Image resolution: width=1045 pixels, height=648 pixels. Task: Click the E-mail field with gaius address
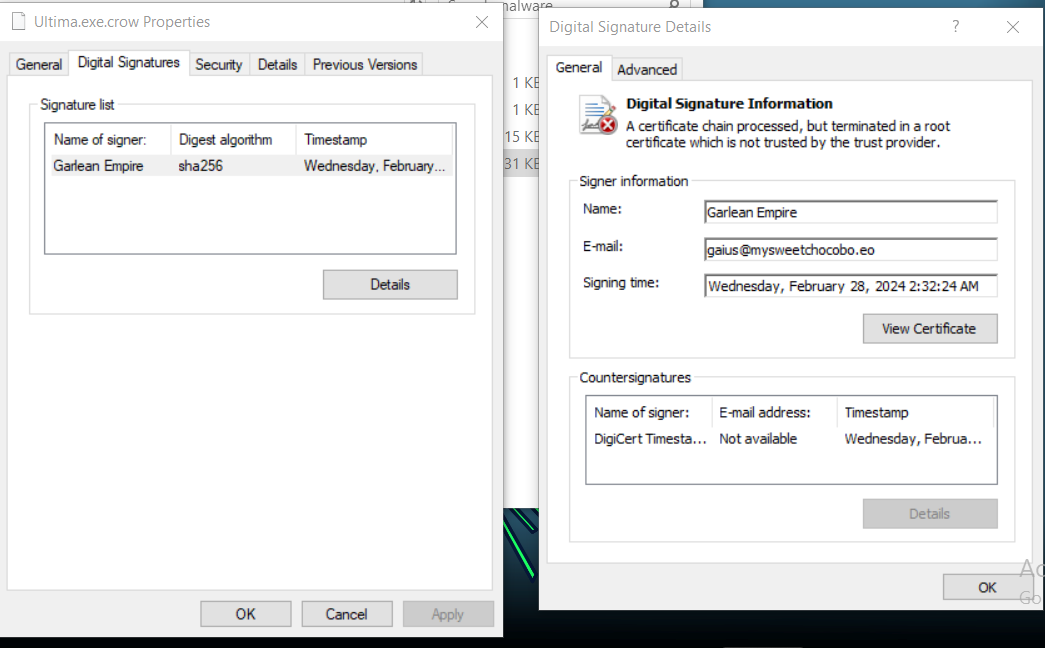(x=850, y=249)
